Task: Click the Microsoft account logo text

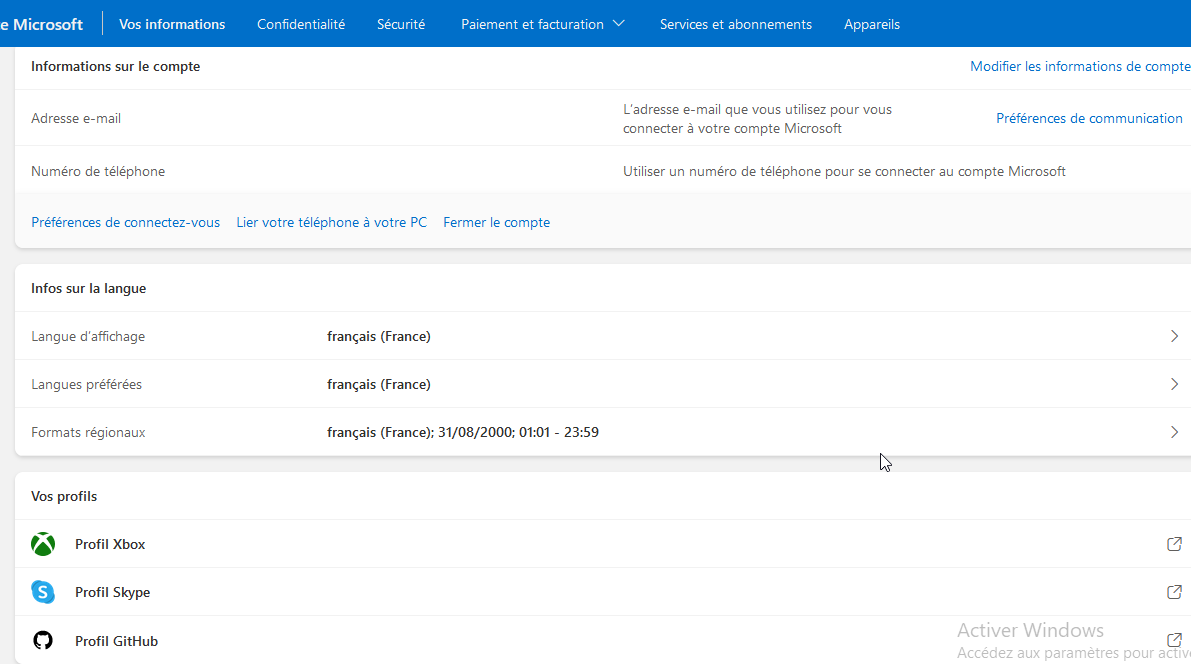Action: point(42,24)
